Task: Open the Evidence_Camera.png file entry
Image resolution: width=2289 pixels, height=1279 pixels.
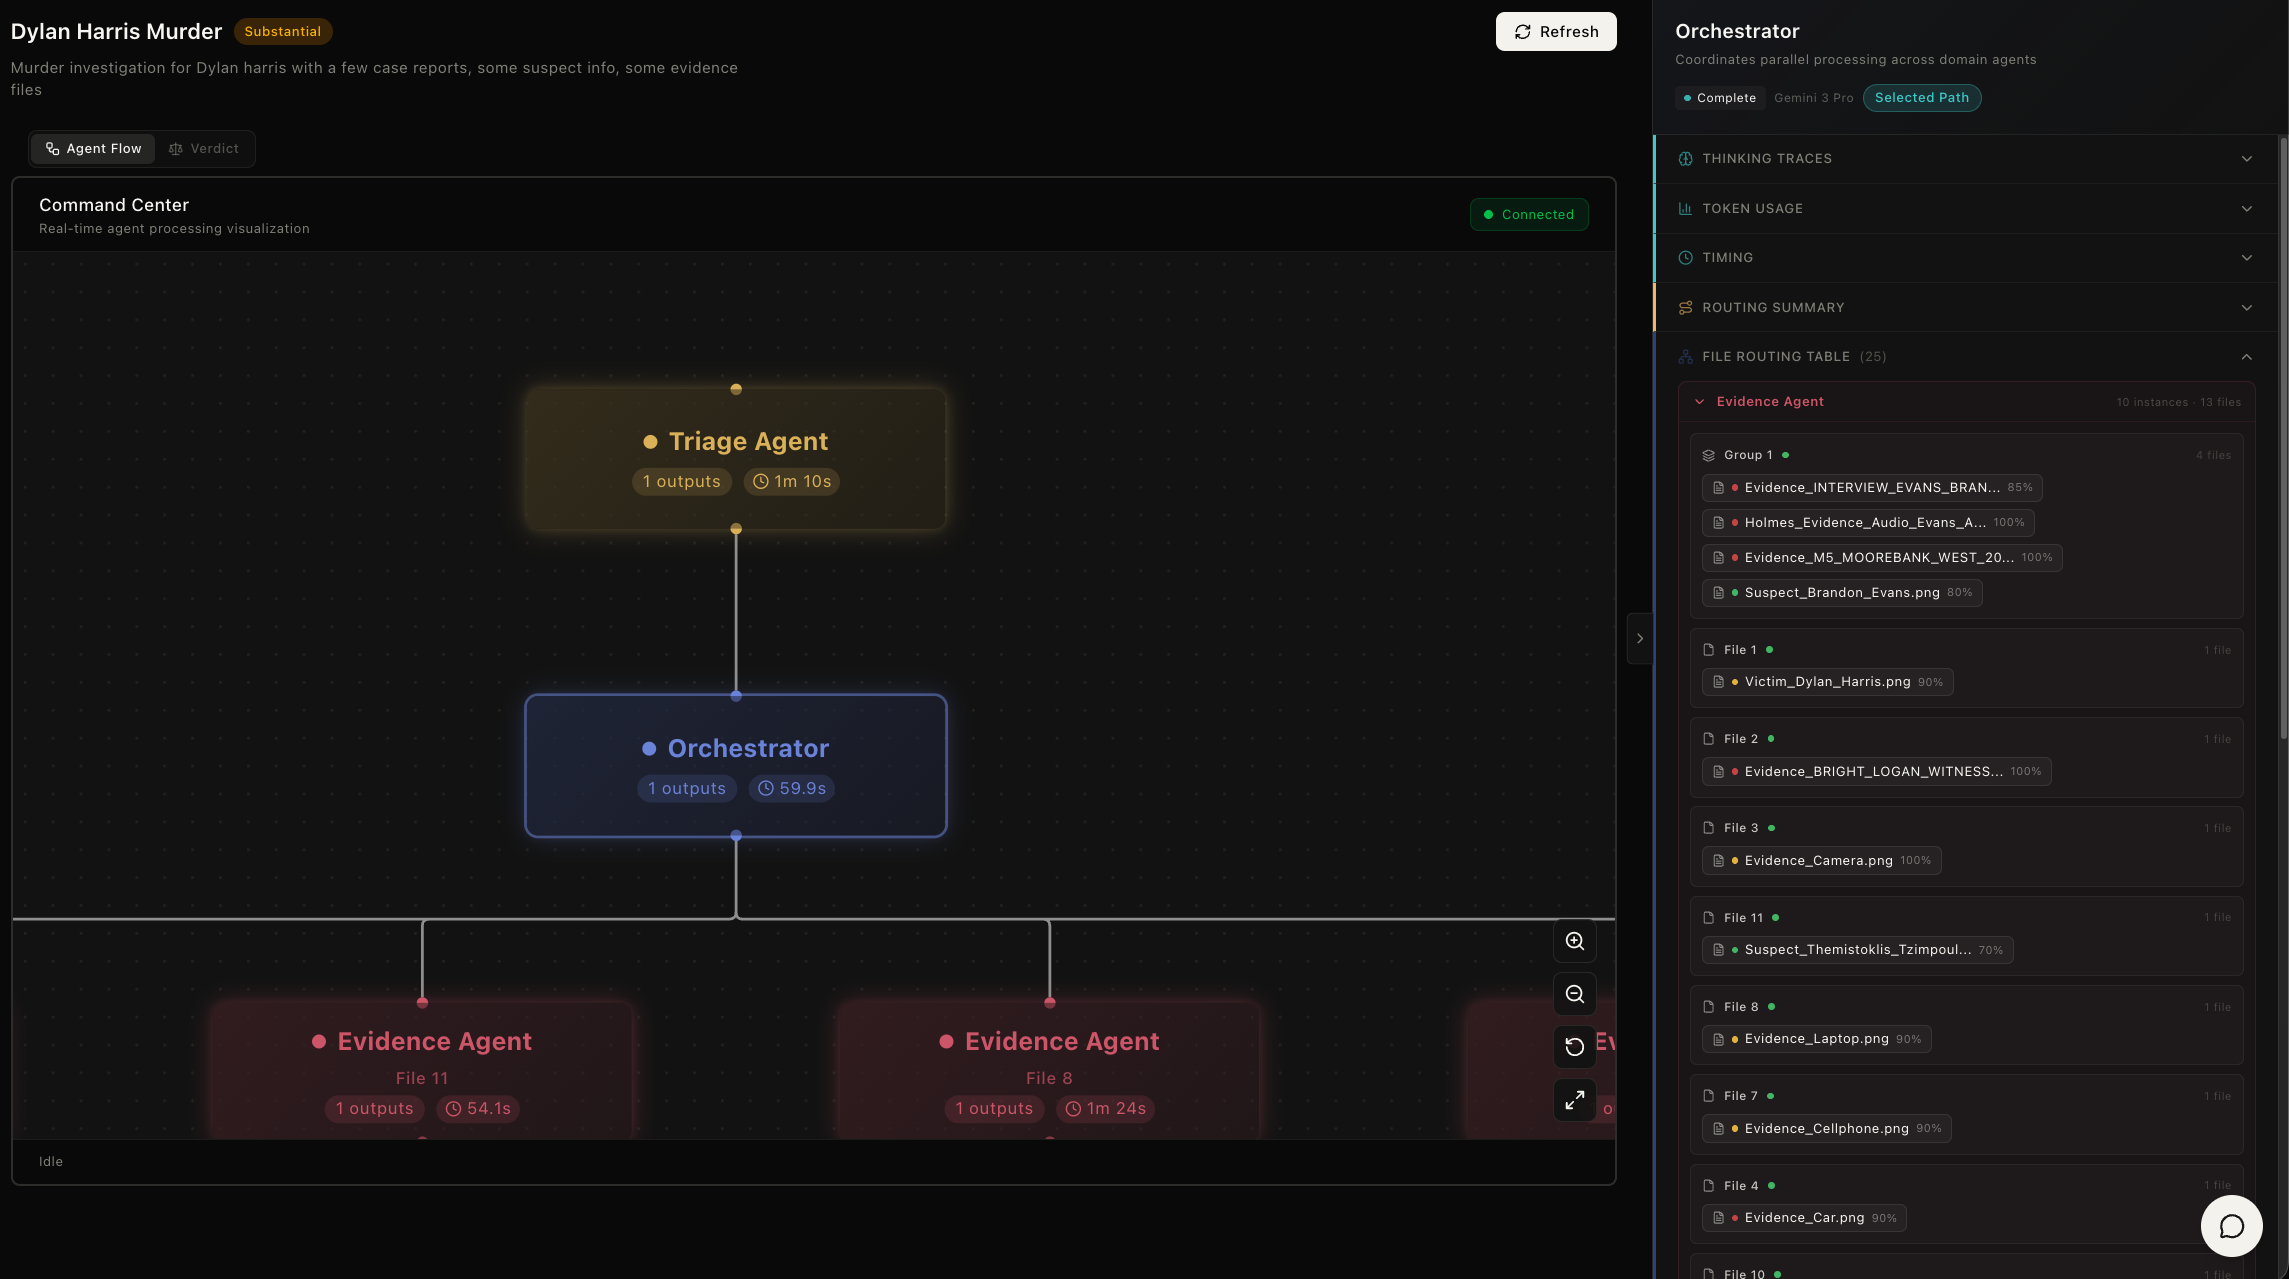Action: [x=1820, y=861]
